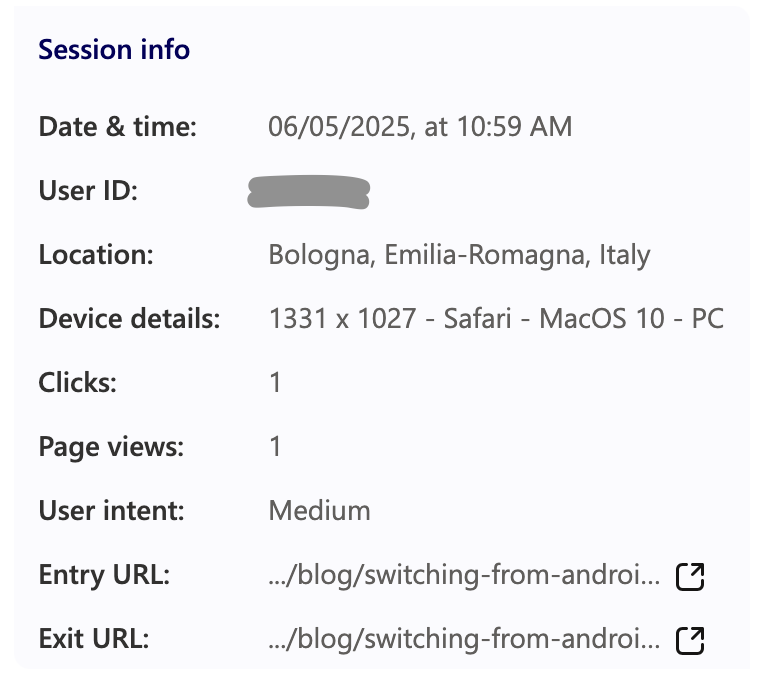Select the redacted User ID value
Viewport: 768px width, 688px height.
pyautogui.click(x=309, y=191)
